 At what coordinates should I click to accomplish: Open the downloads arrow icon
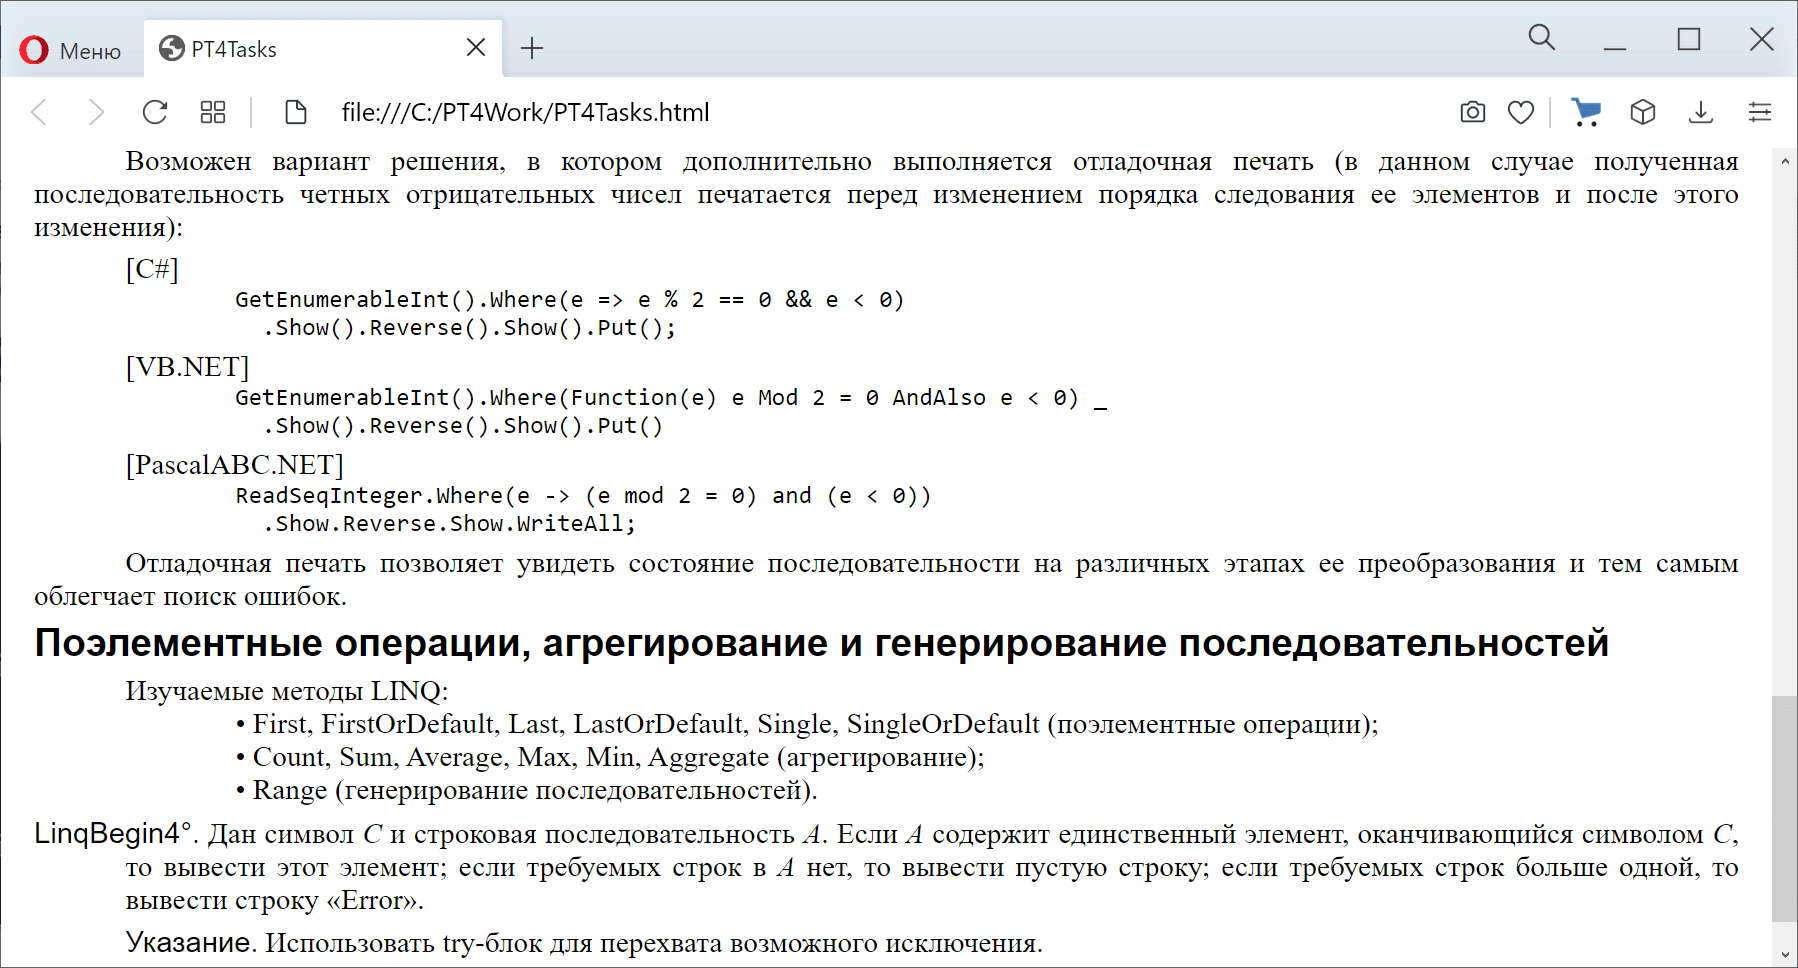pyautogui.click(x=1701, y=112)
